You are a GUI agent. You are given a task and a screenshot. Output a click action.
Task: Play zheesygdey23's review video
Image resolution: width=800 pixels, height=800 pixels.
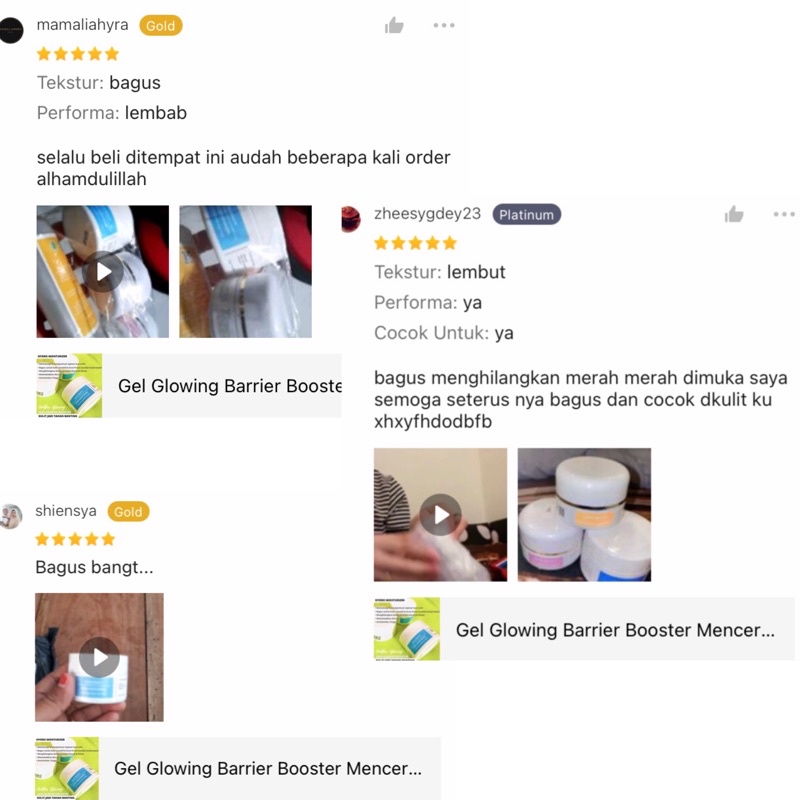[x=440, y=515]
